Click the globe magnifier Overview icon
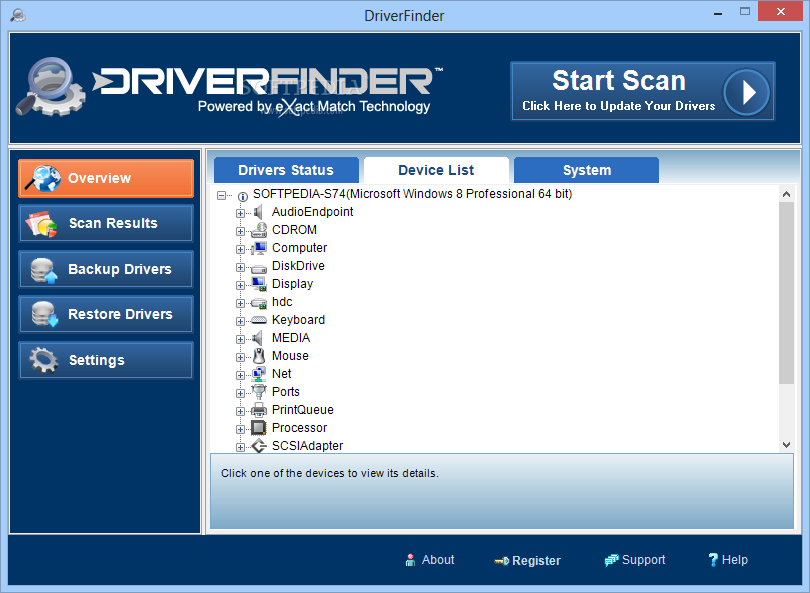Screen dimensions: 810x593 [43, 178]
